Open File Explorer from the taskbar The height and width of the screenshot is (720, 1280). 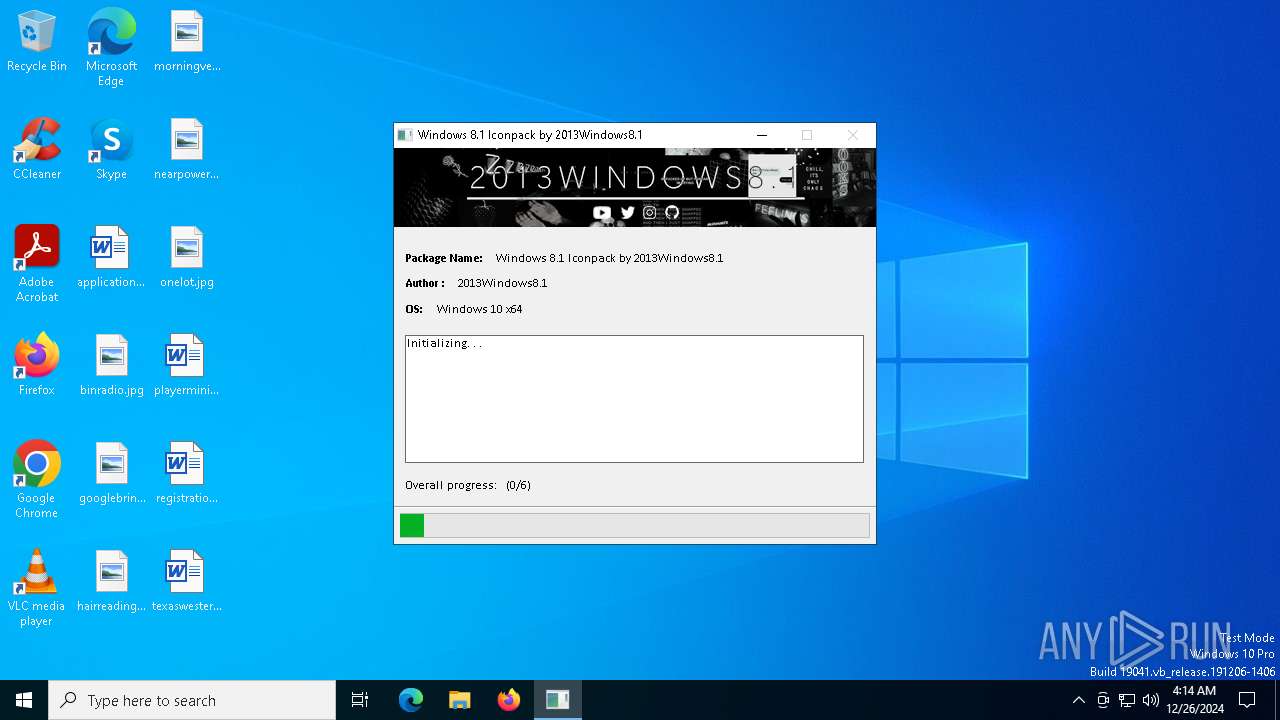pyautogui.click(x=460, y=700)
